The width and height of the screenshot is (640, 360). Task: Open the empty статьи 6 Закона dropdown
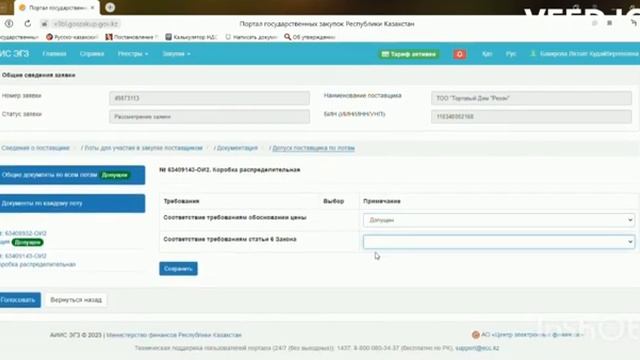click(x=499, y=242)
